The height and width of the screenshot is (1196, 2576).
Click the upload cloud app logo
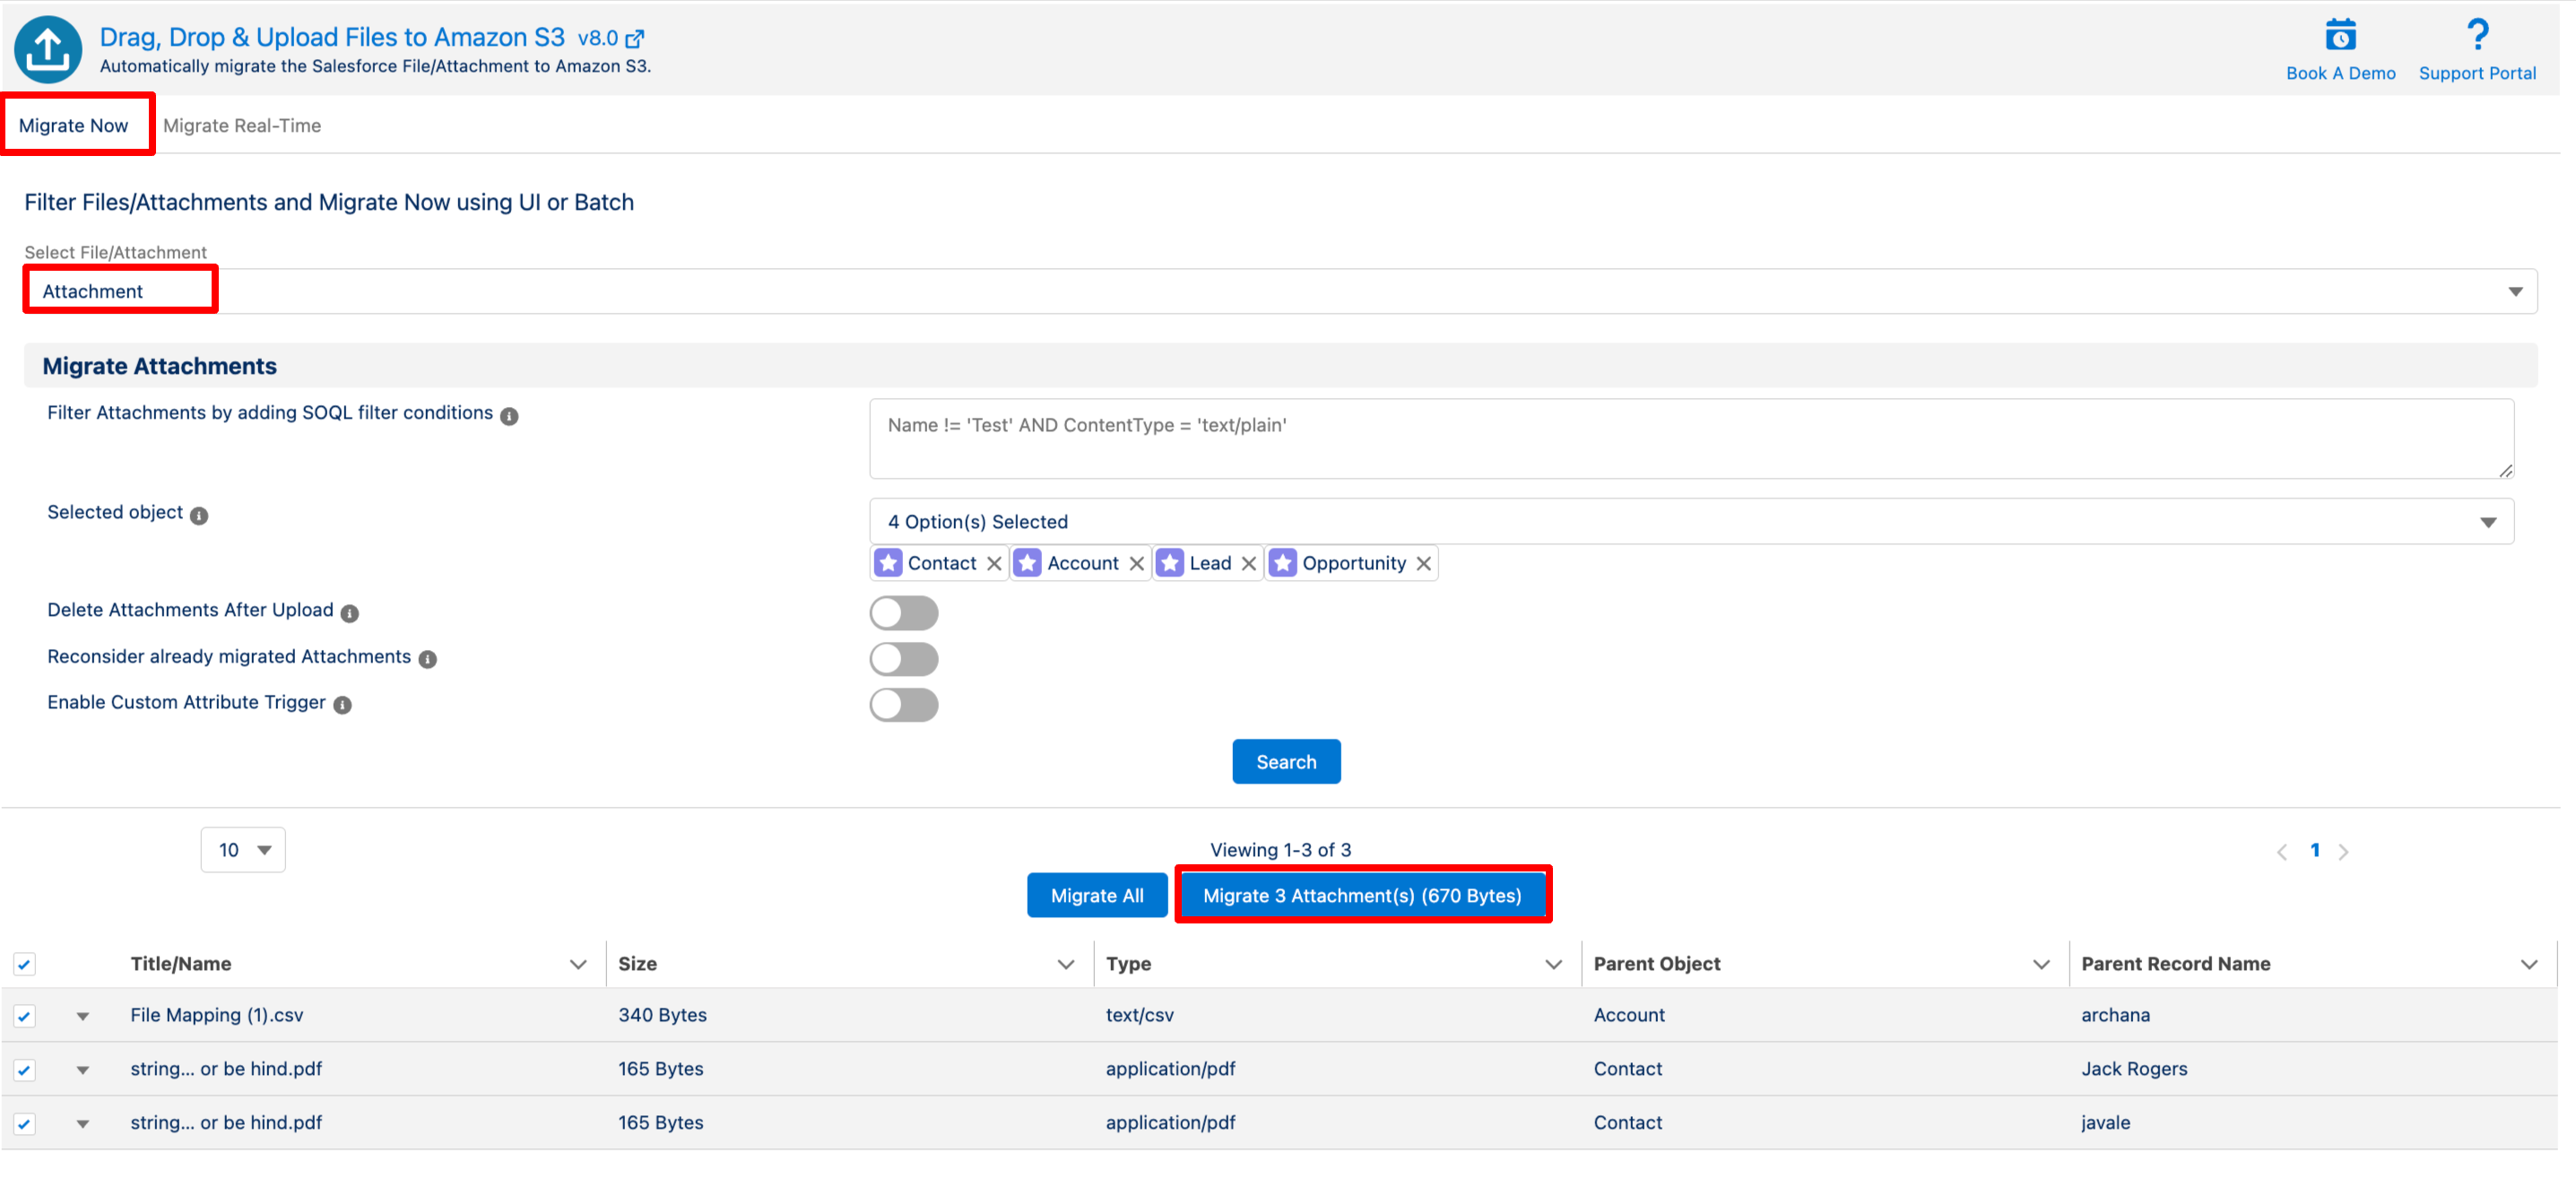pos(47,49)
